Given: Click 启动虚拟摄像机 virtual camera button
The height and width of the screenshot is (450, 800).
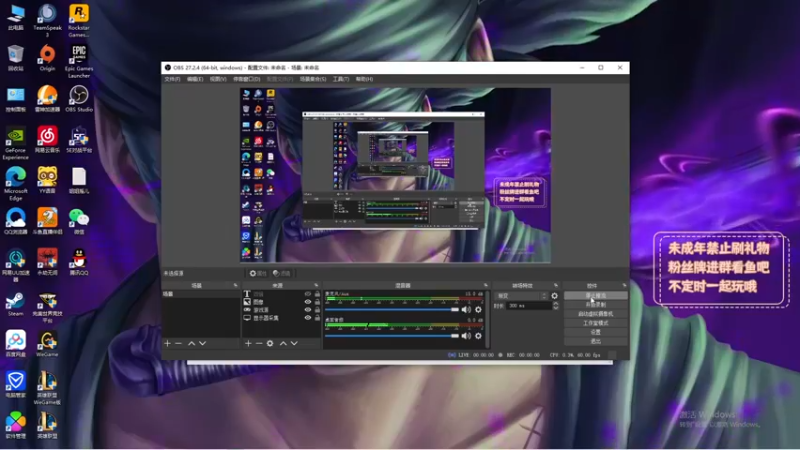Looking at the screenshot, I should click(596, 314).
